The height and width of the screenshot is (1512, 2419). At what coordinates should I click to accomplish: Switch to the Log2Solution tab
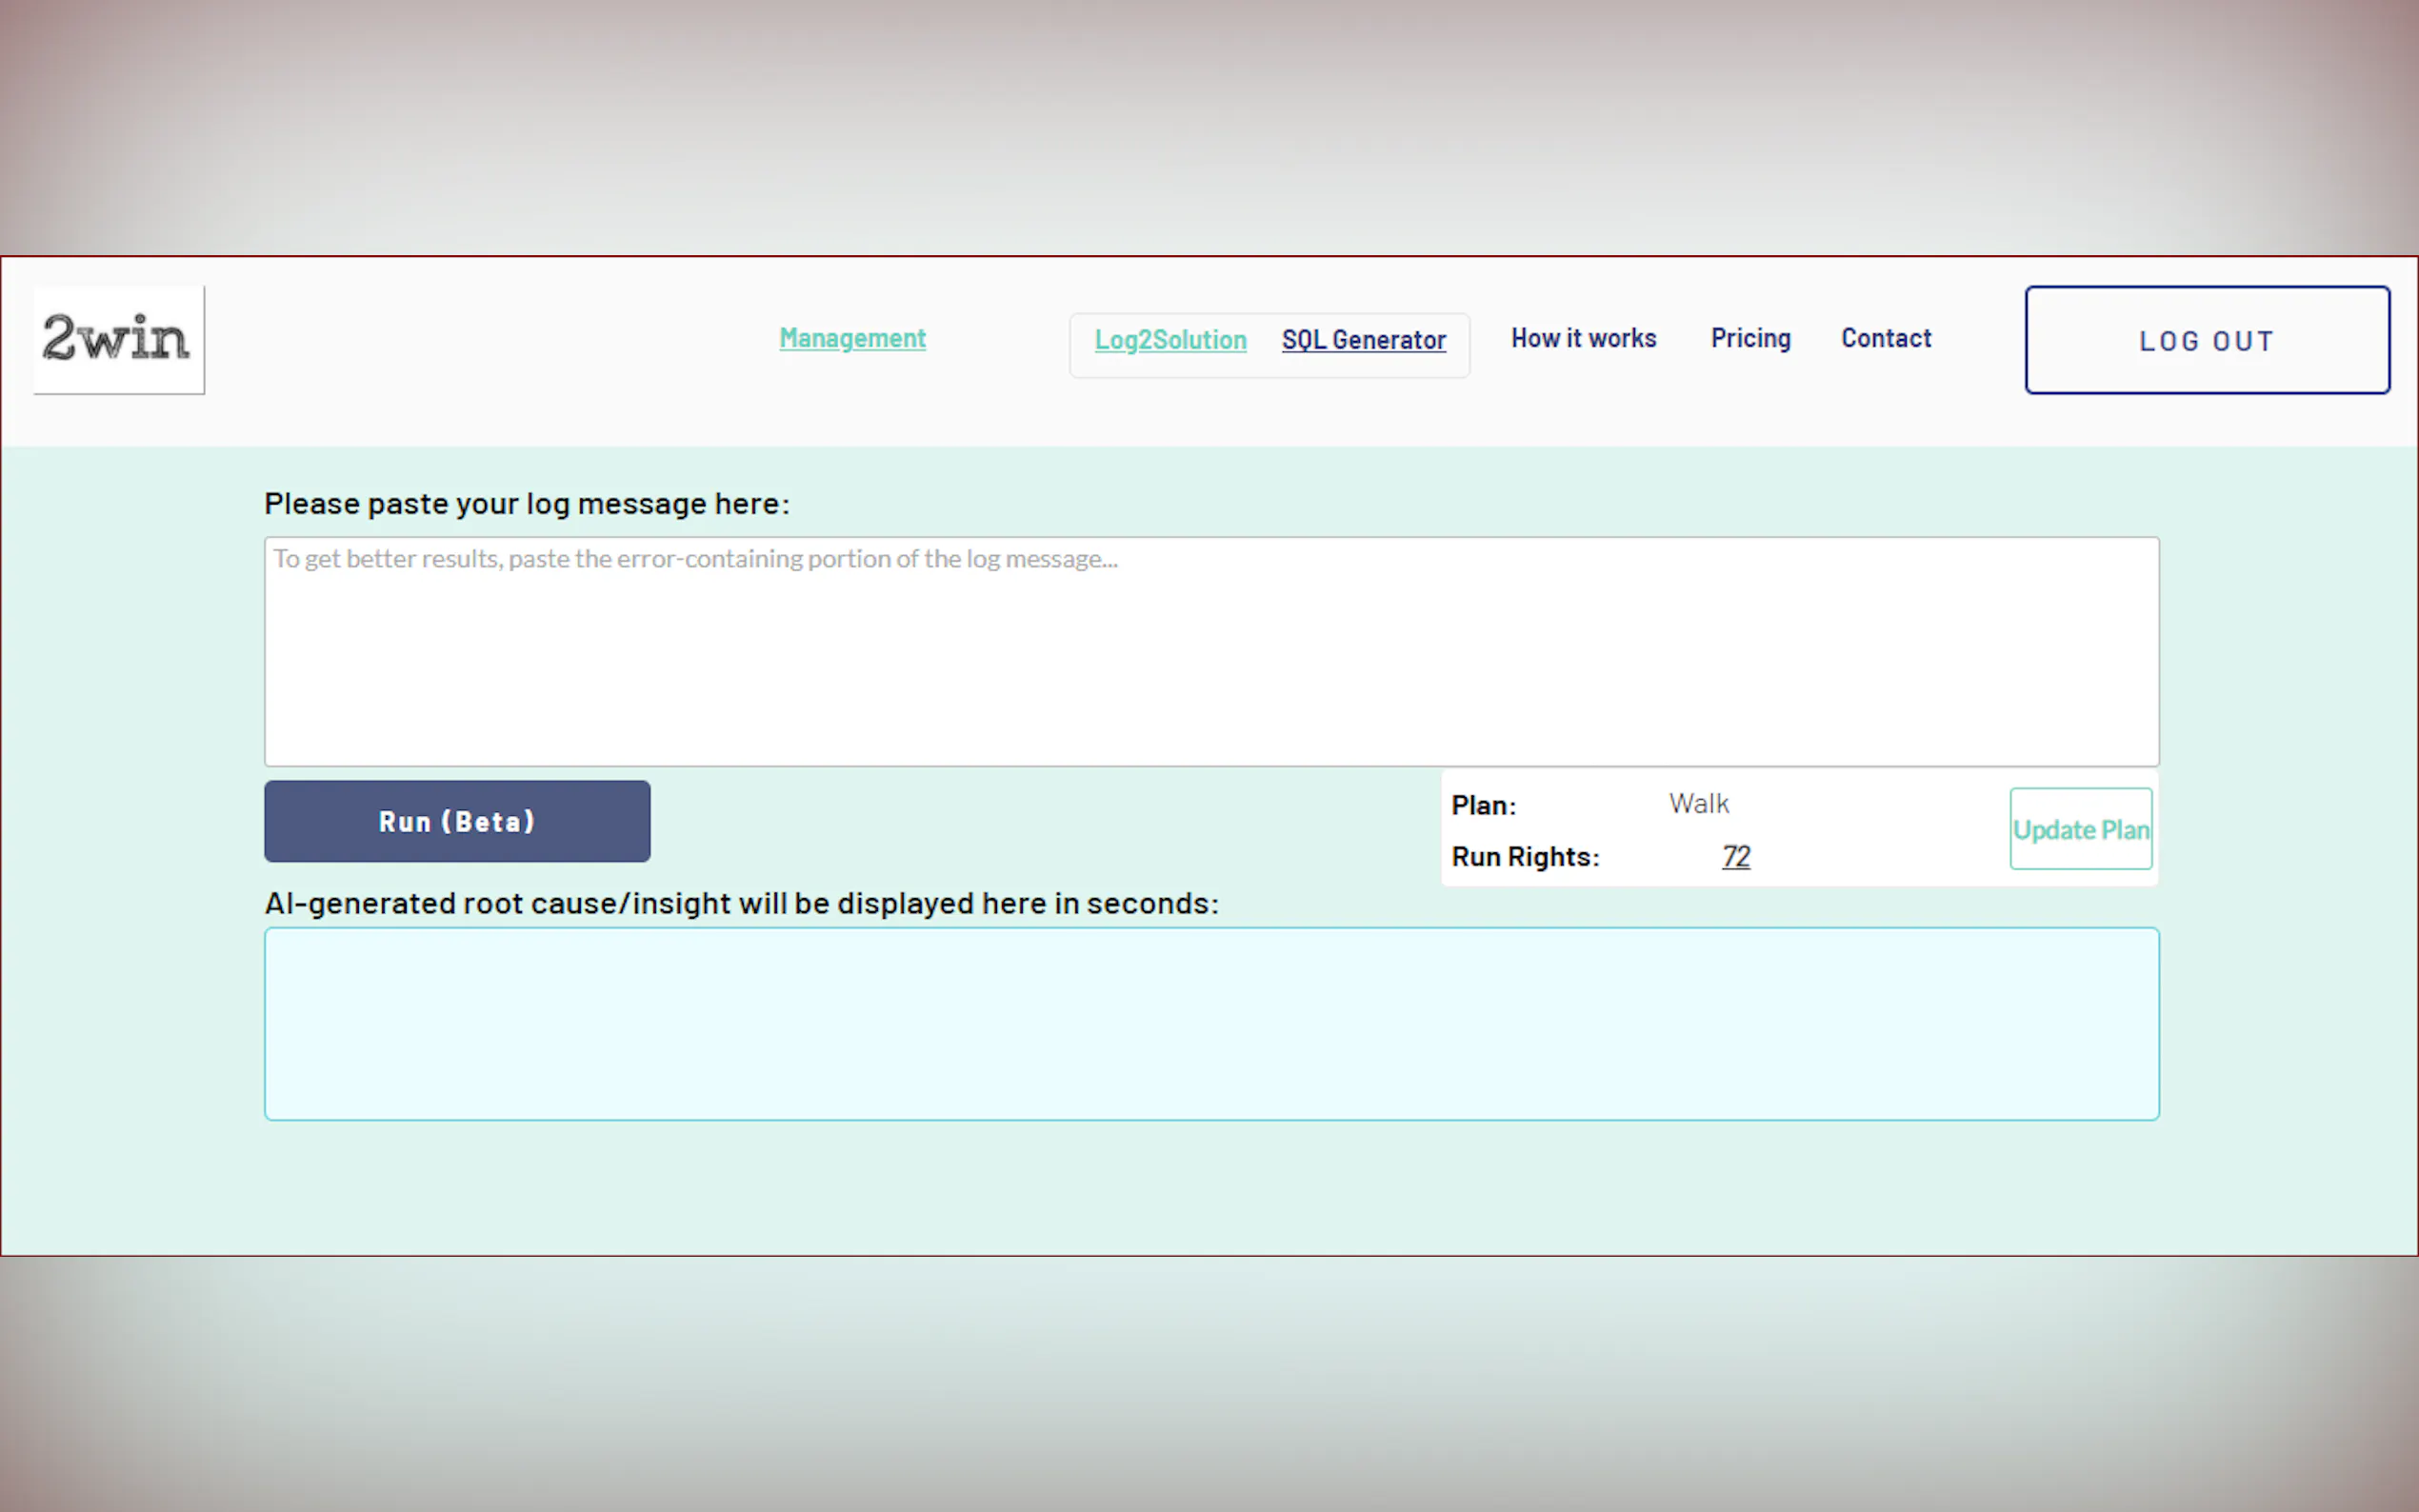click(x=1170, y=340)
